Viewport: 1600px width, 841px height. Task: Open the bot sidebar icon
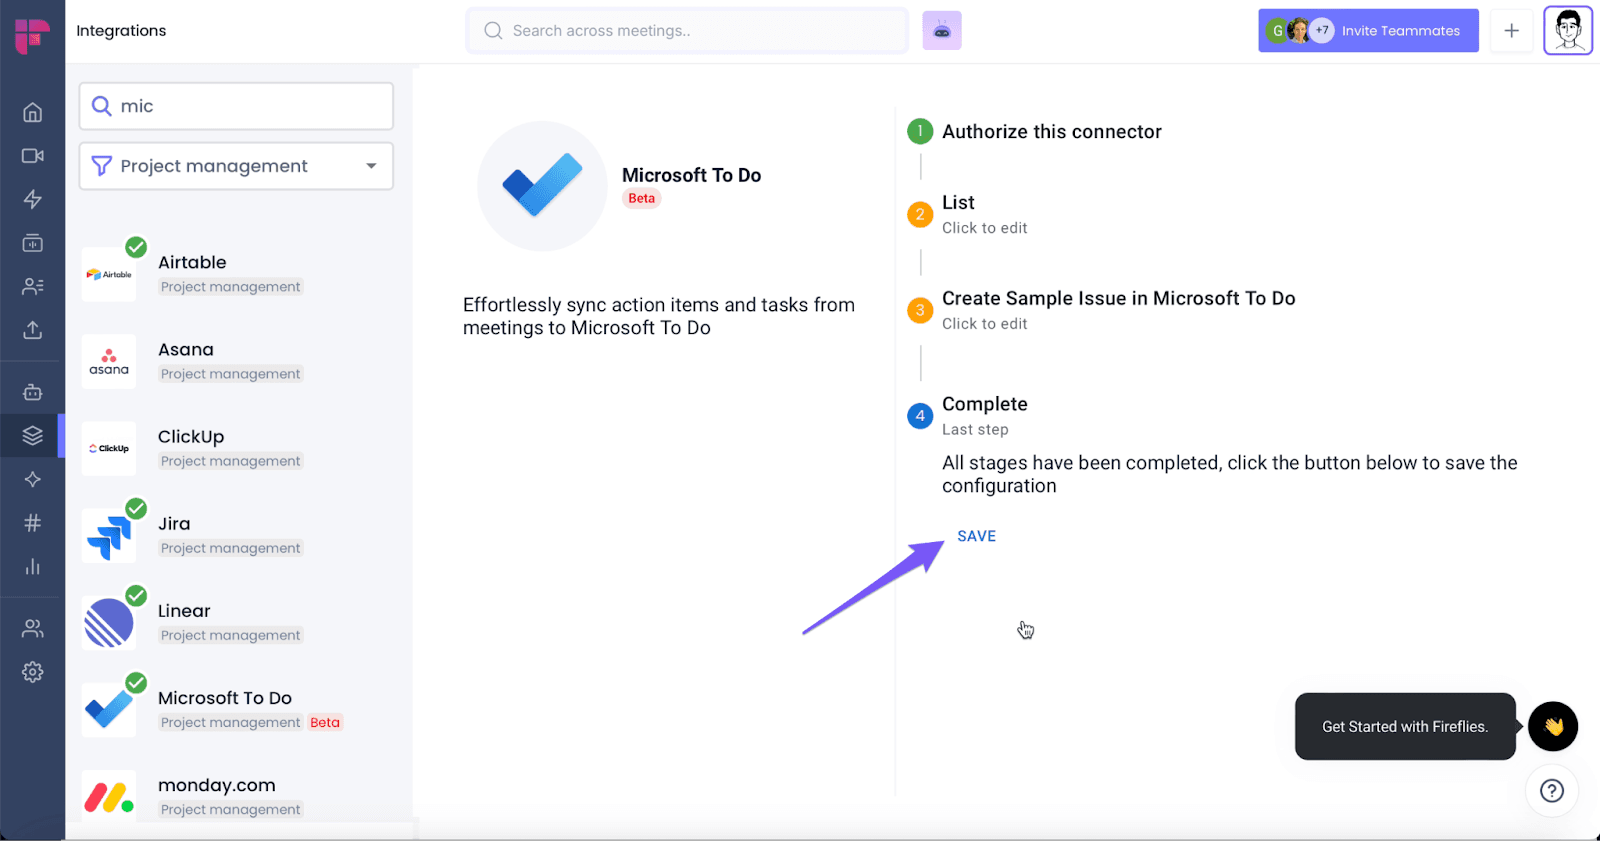pyautogui.click(x=33, y=392)
